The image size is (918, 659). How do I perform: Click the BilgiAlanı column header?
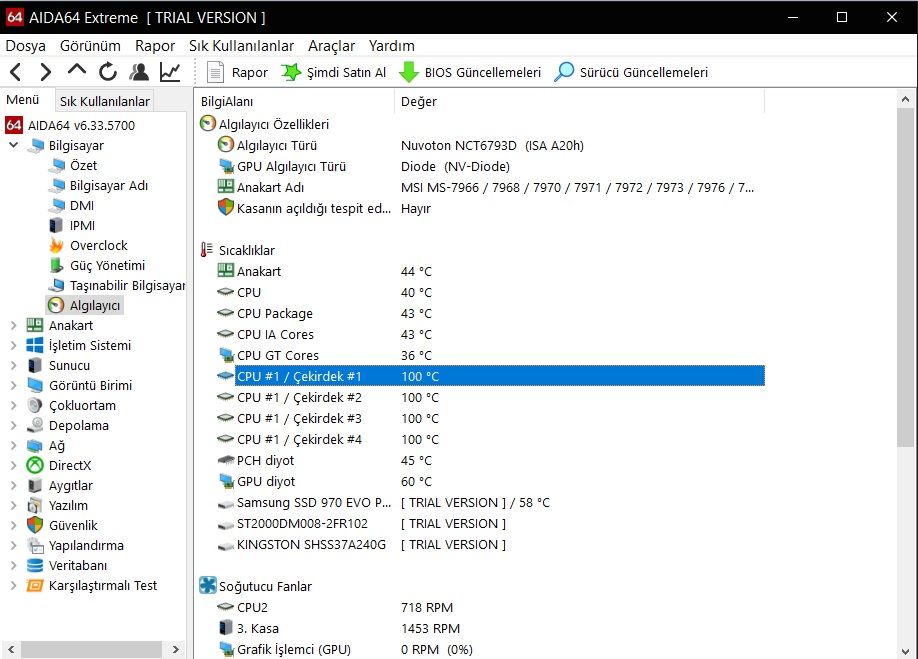pos(295,101)
